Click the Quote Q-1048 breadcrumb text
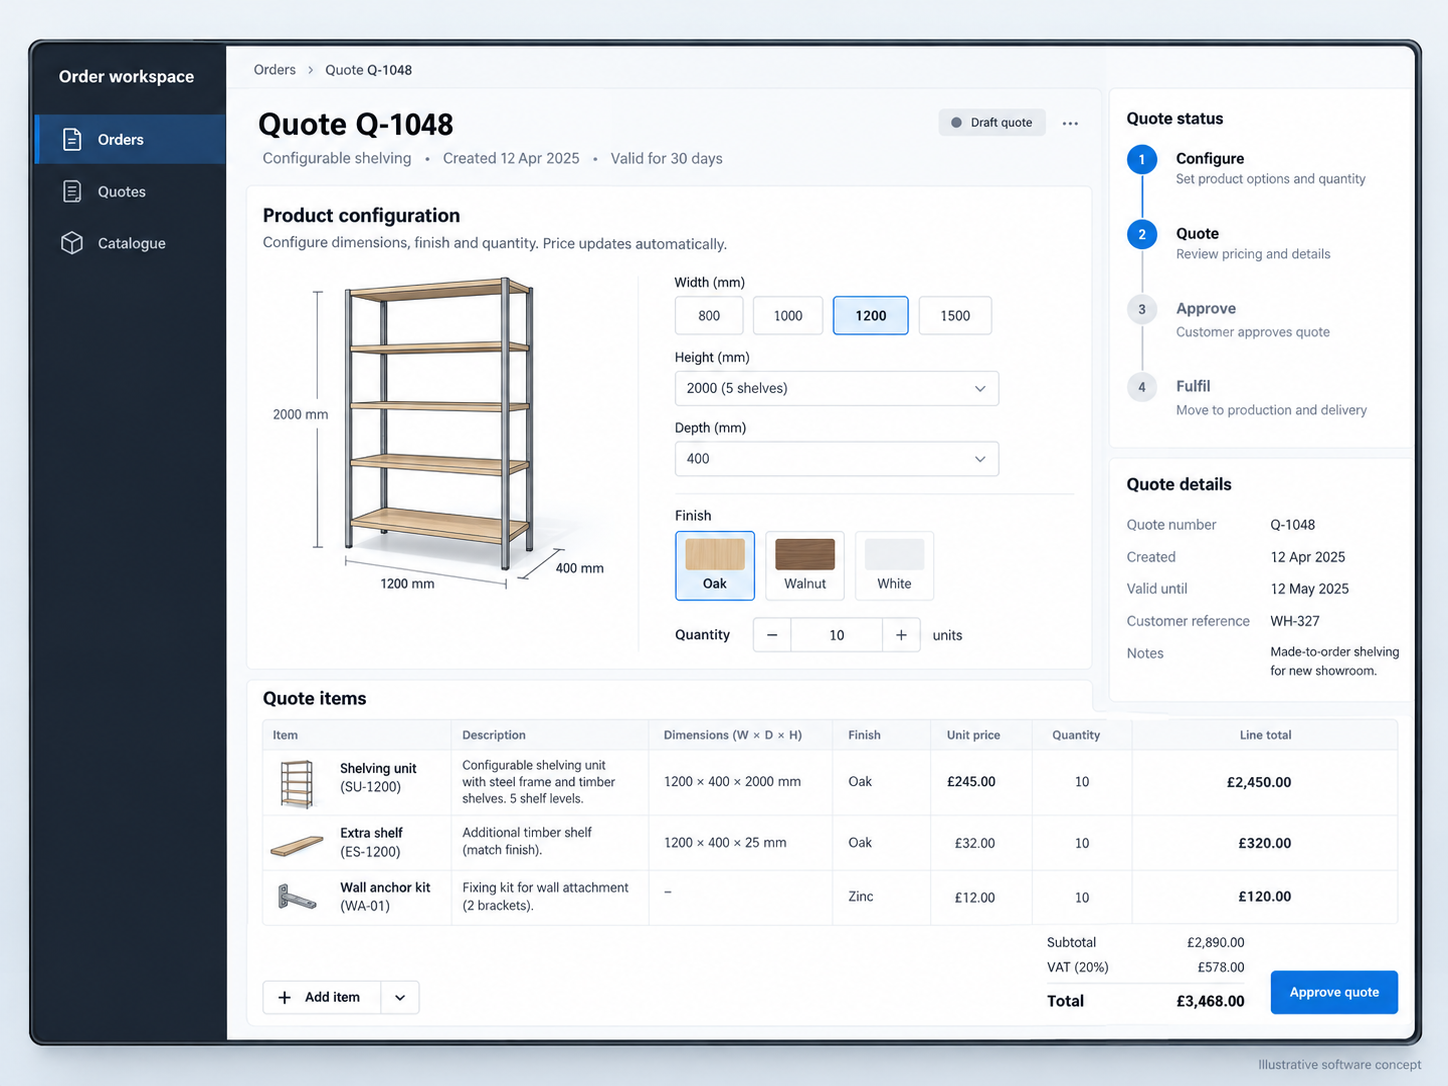 [368, 70]
